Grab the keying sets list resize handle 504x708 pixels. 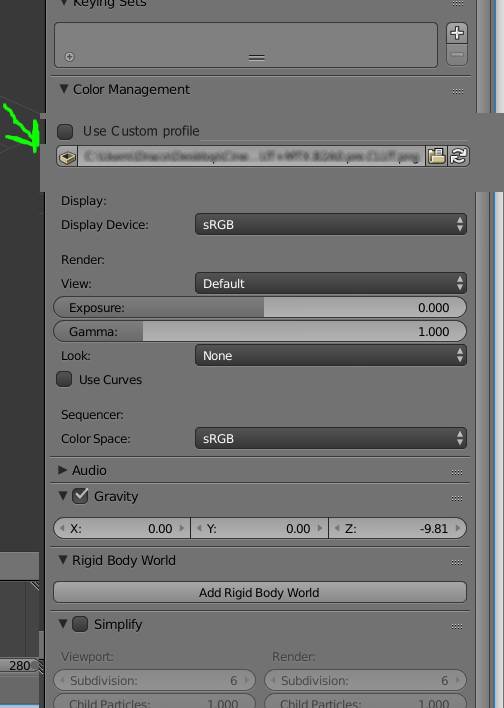pos(256,57)
